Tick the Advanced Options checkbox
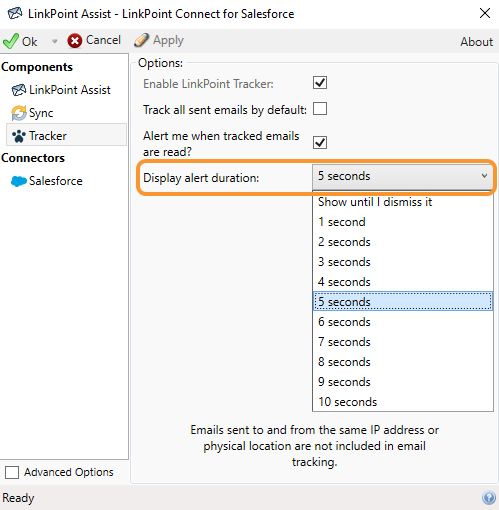The height and width of the screenshot is (510, 499). point(12,472)
